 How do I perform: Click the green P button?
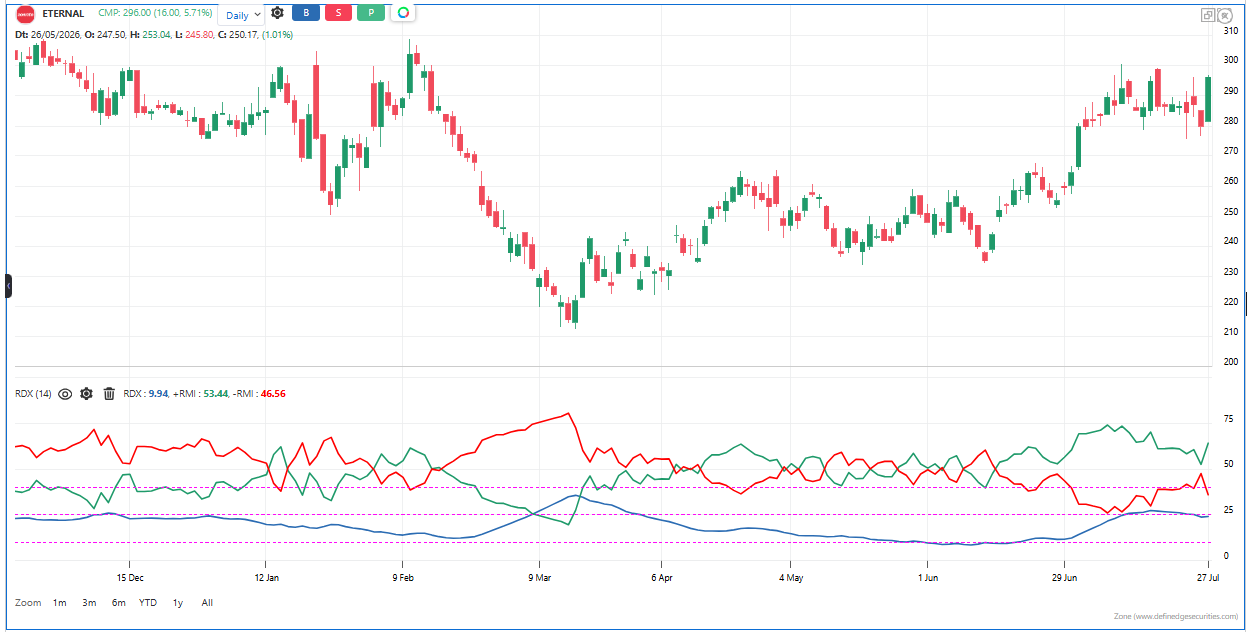(x=371, y=13)
